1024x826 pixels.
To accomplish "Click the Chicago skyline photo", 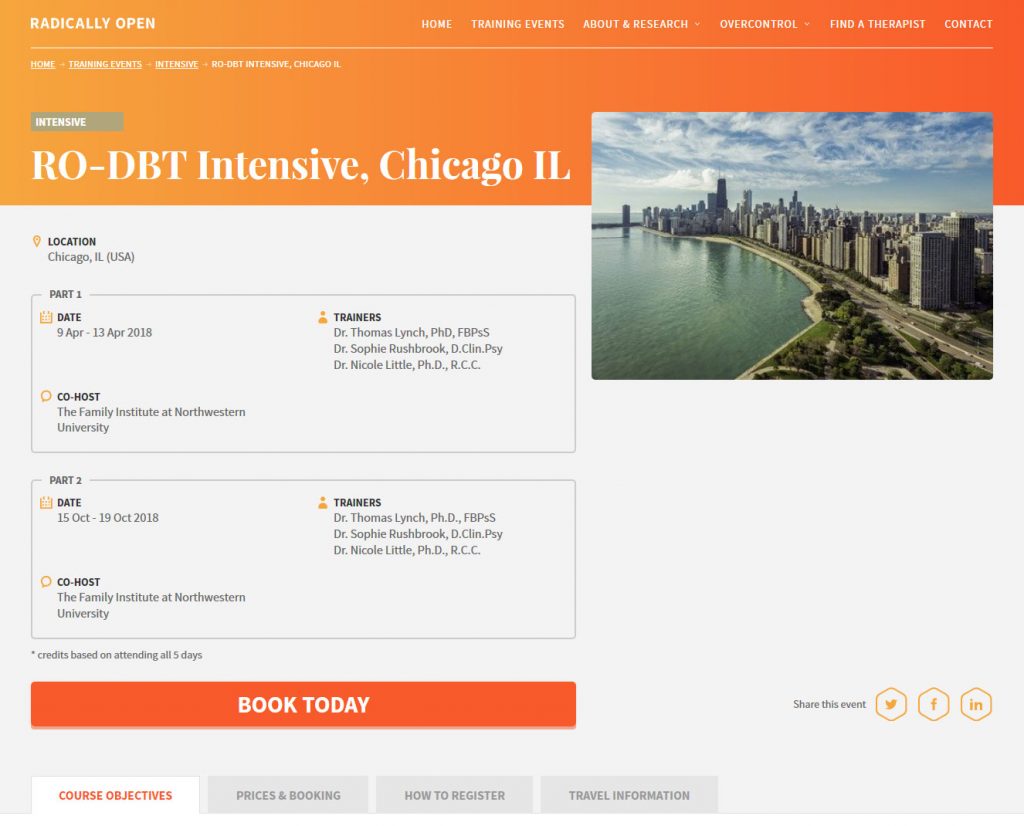I will click(x=792, y=246).
